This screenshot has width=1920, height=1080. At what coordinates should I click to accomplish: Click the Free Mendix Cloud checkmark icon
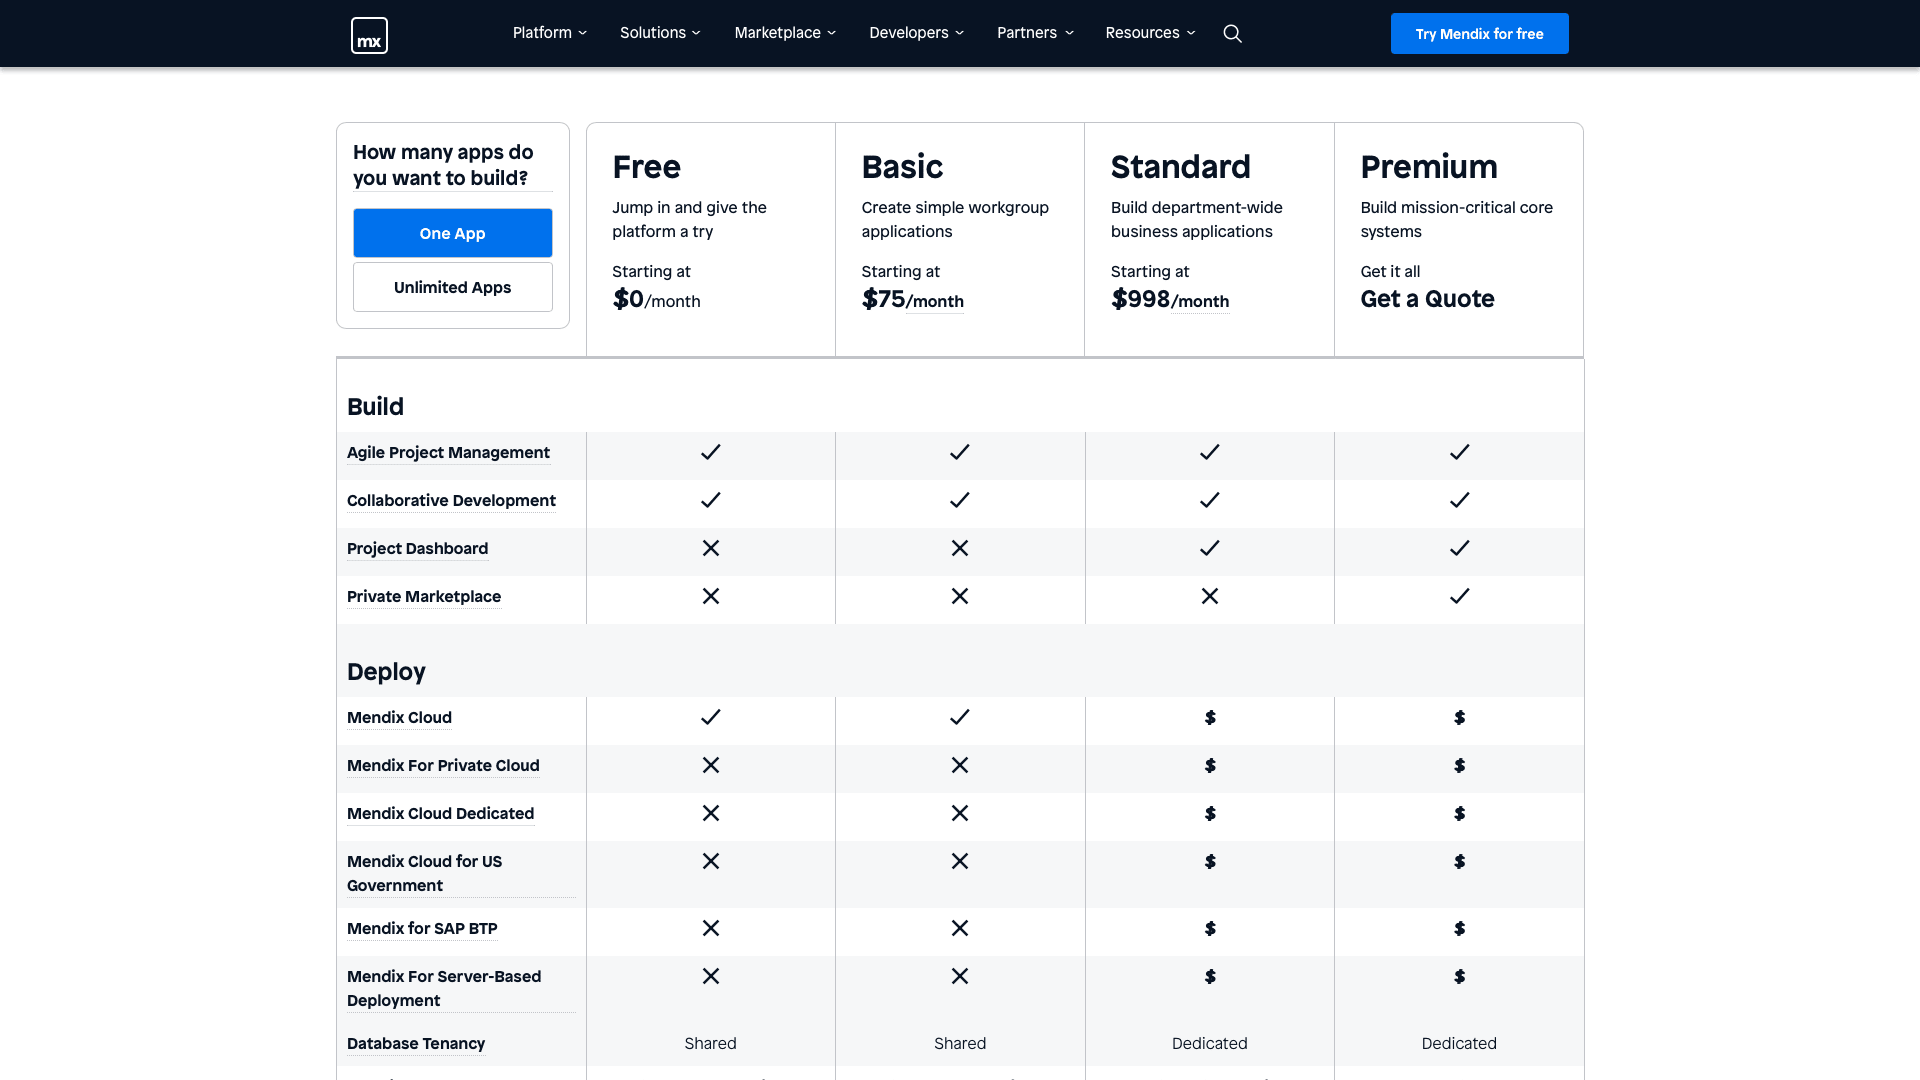711,716
